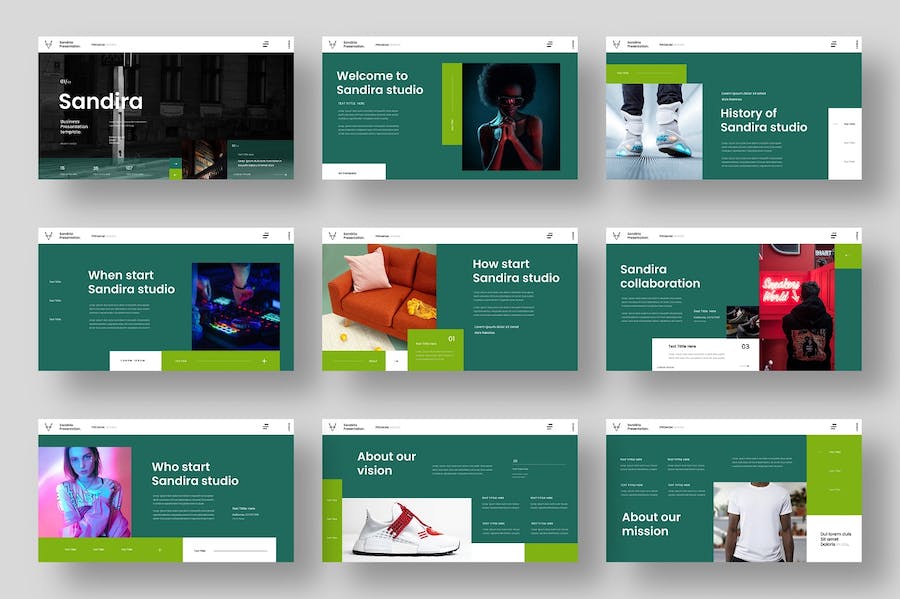Viewport: 900px width, 599px height.
Task: Click the green tab above the sneaker photo on History slide
Action: (644, 73)
